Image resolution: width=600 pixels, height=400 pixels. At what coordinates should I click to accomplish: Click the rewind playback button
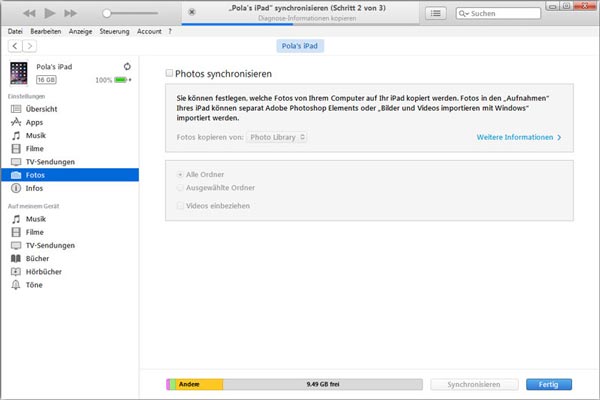29,13
